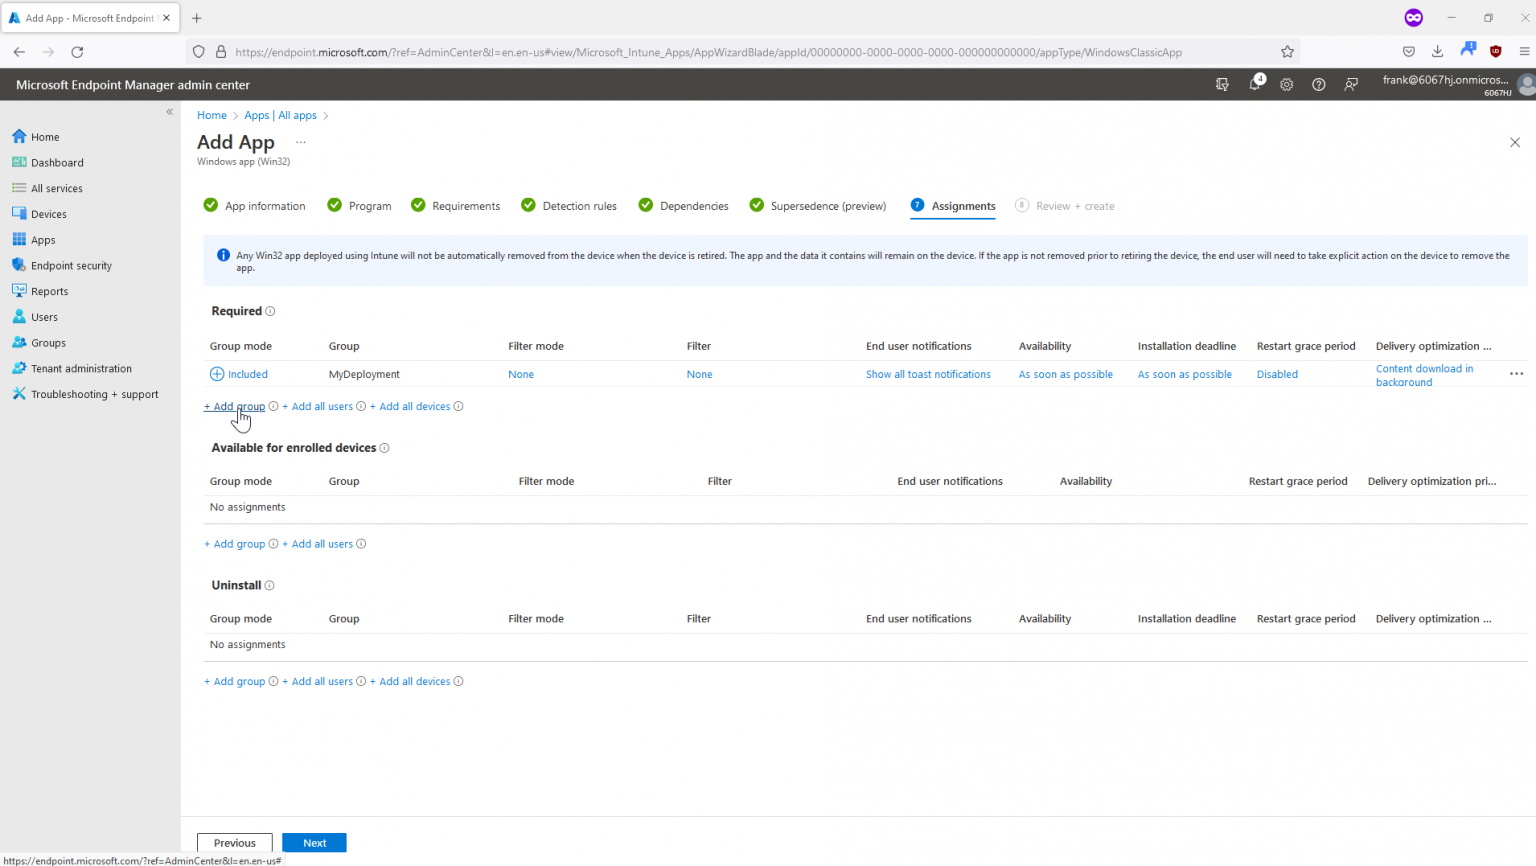Go to Review + create step
Image resolution: width=1536 pixels, height=866 pixels.
tap(1065, 206)
